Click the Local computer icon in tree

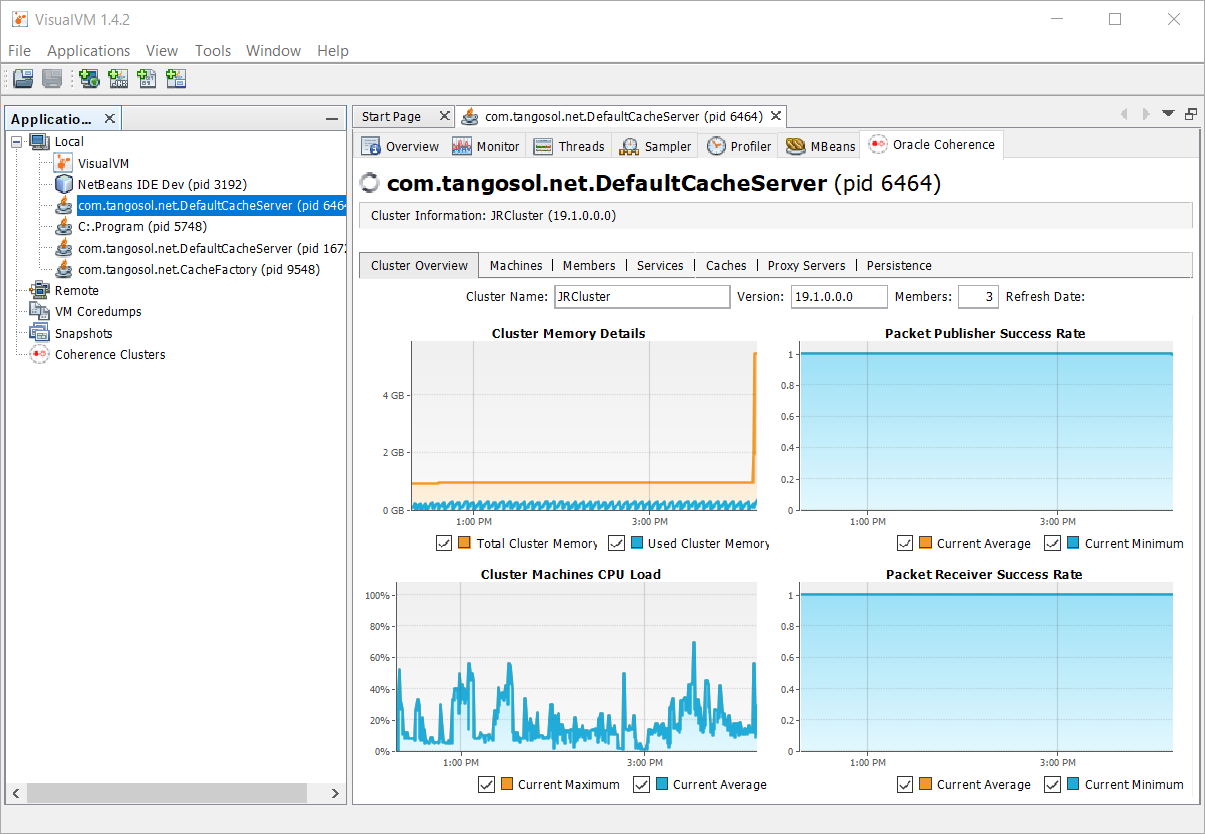pyautogui.click(x=39, y=141)
